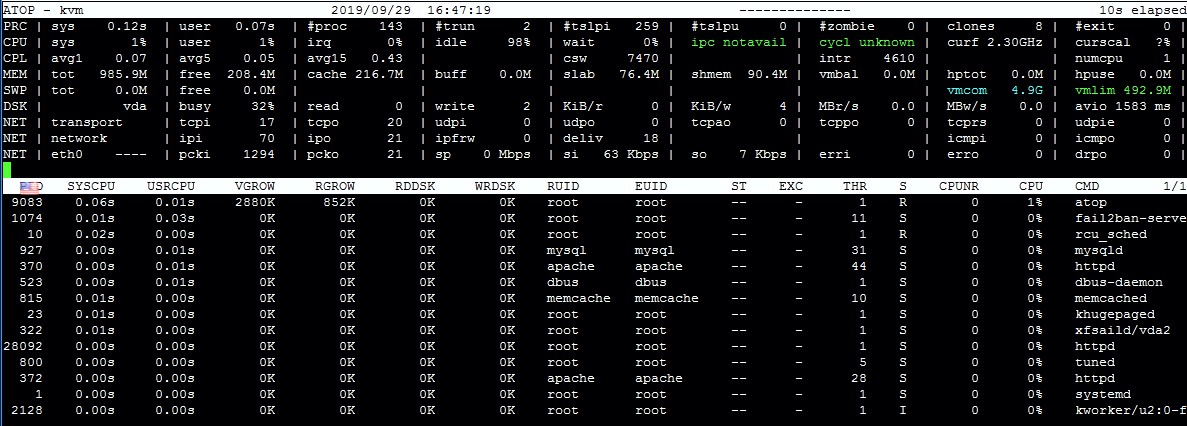1187x426 pixels.
Task: Select the VGROW column header
Action: tap(251, 187)
